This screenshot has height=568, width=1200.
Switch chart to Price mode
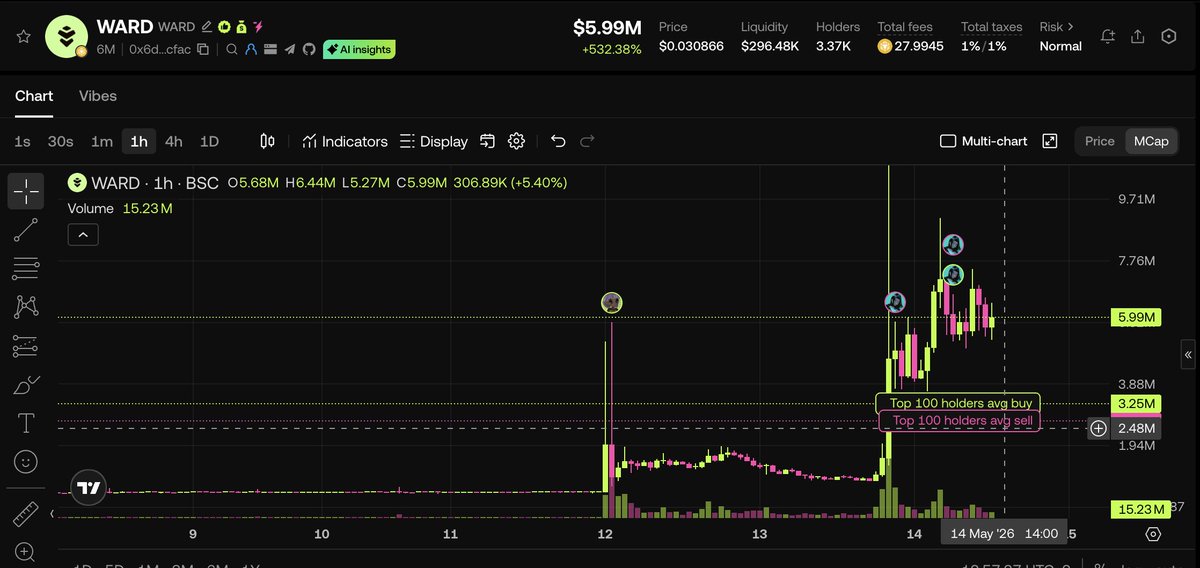(x=1100, y=141)
